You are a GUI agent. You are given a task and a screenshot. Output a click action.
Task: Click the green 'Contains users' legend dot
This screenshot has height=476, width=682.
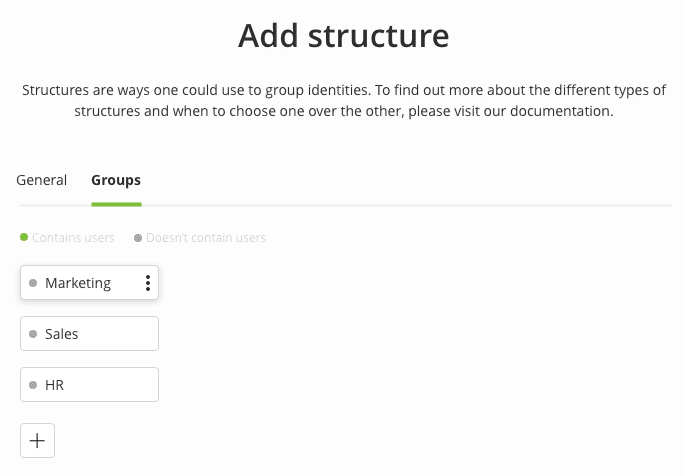coord(24,238)
